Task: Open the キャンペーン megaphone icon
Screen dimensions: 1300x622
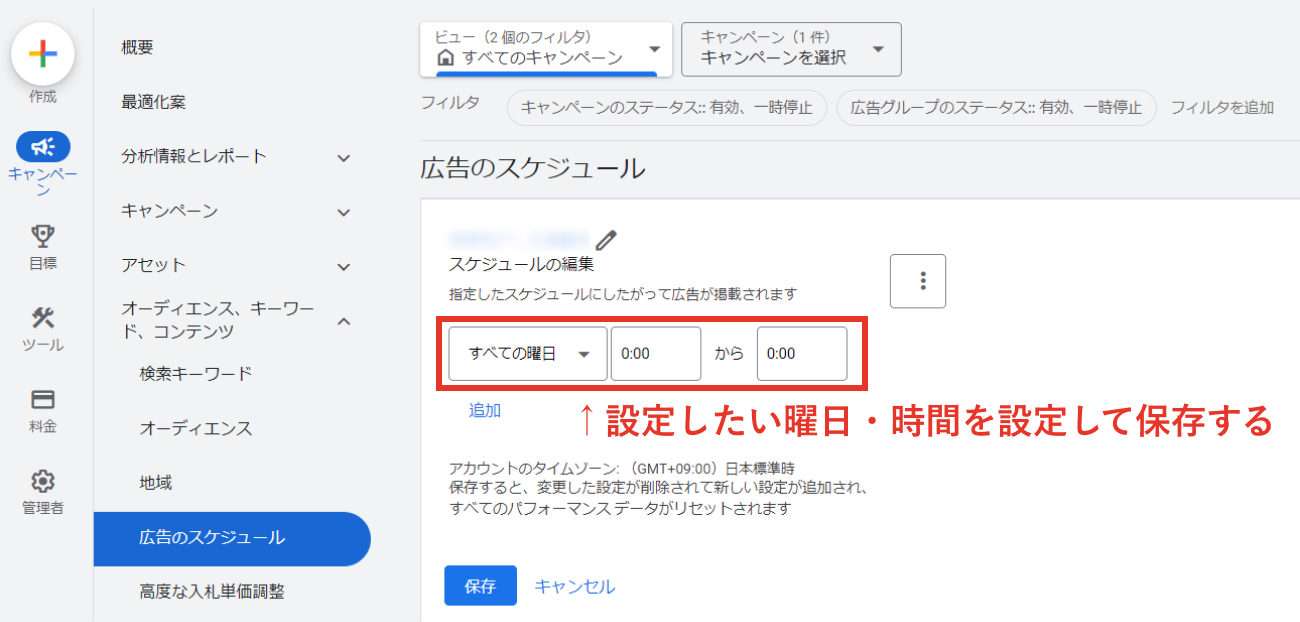Action: coord(42,147)
